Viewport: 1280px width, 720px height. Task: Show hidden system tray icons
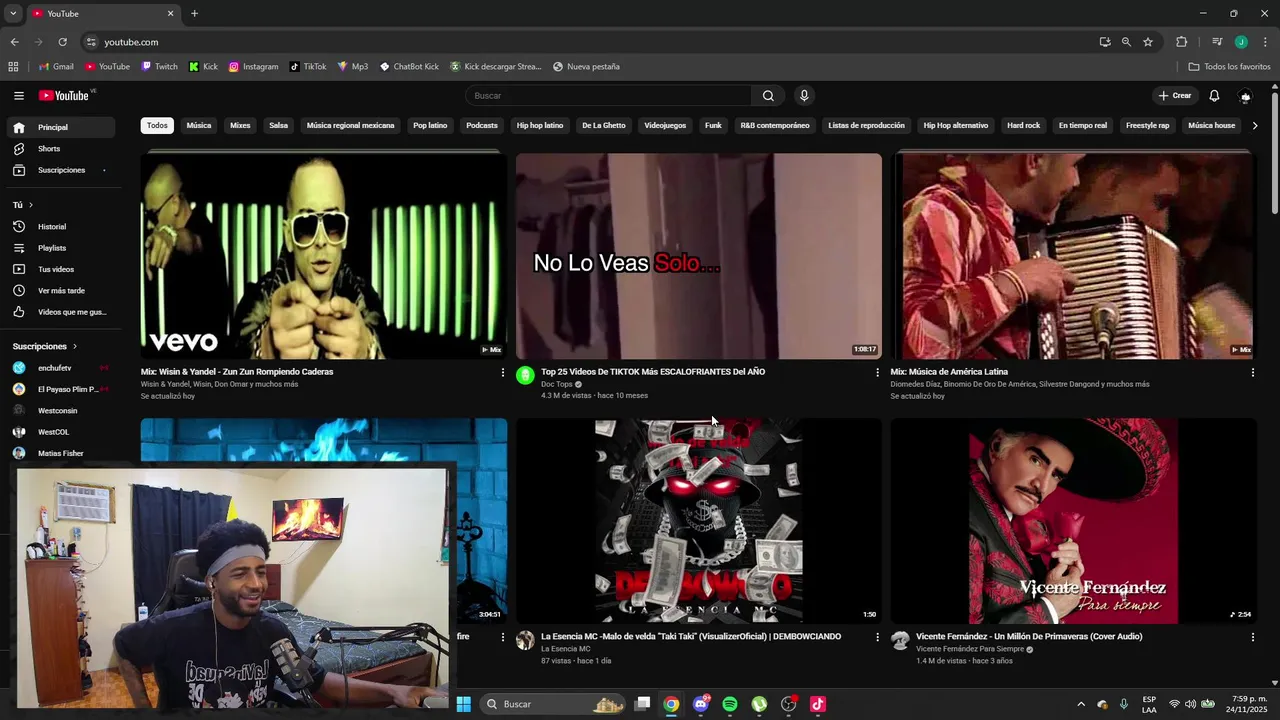1081,704
